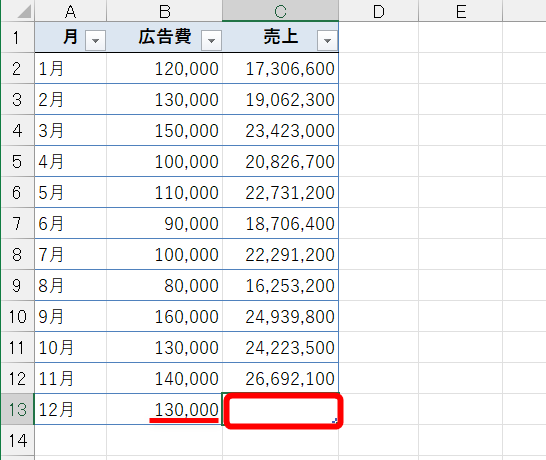546x460 pixels.
Task: Open the 売上 column filter dropdown
Action: coord(327,40)
